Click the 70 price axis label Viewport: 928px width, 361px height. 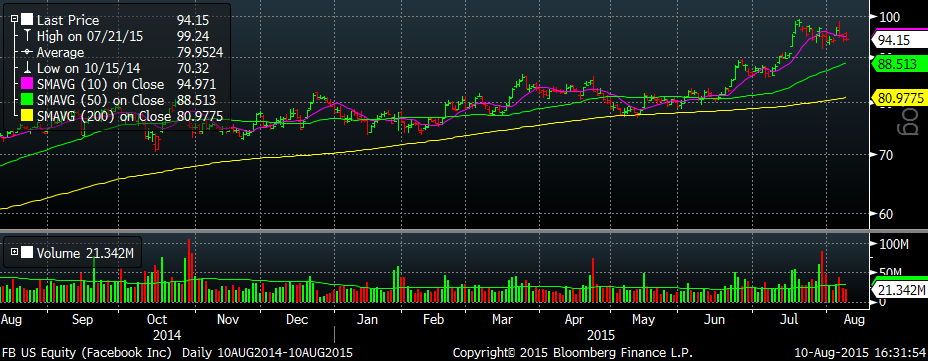click(885, 155)
